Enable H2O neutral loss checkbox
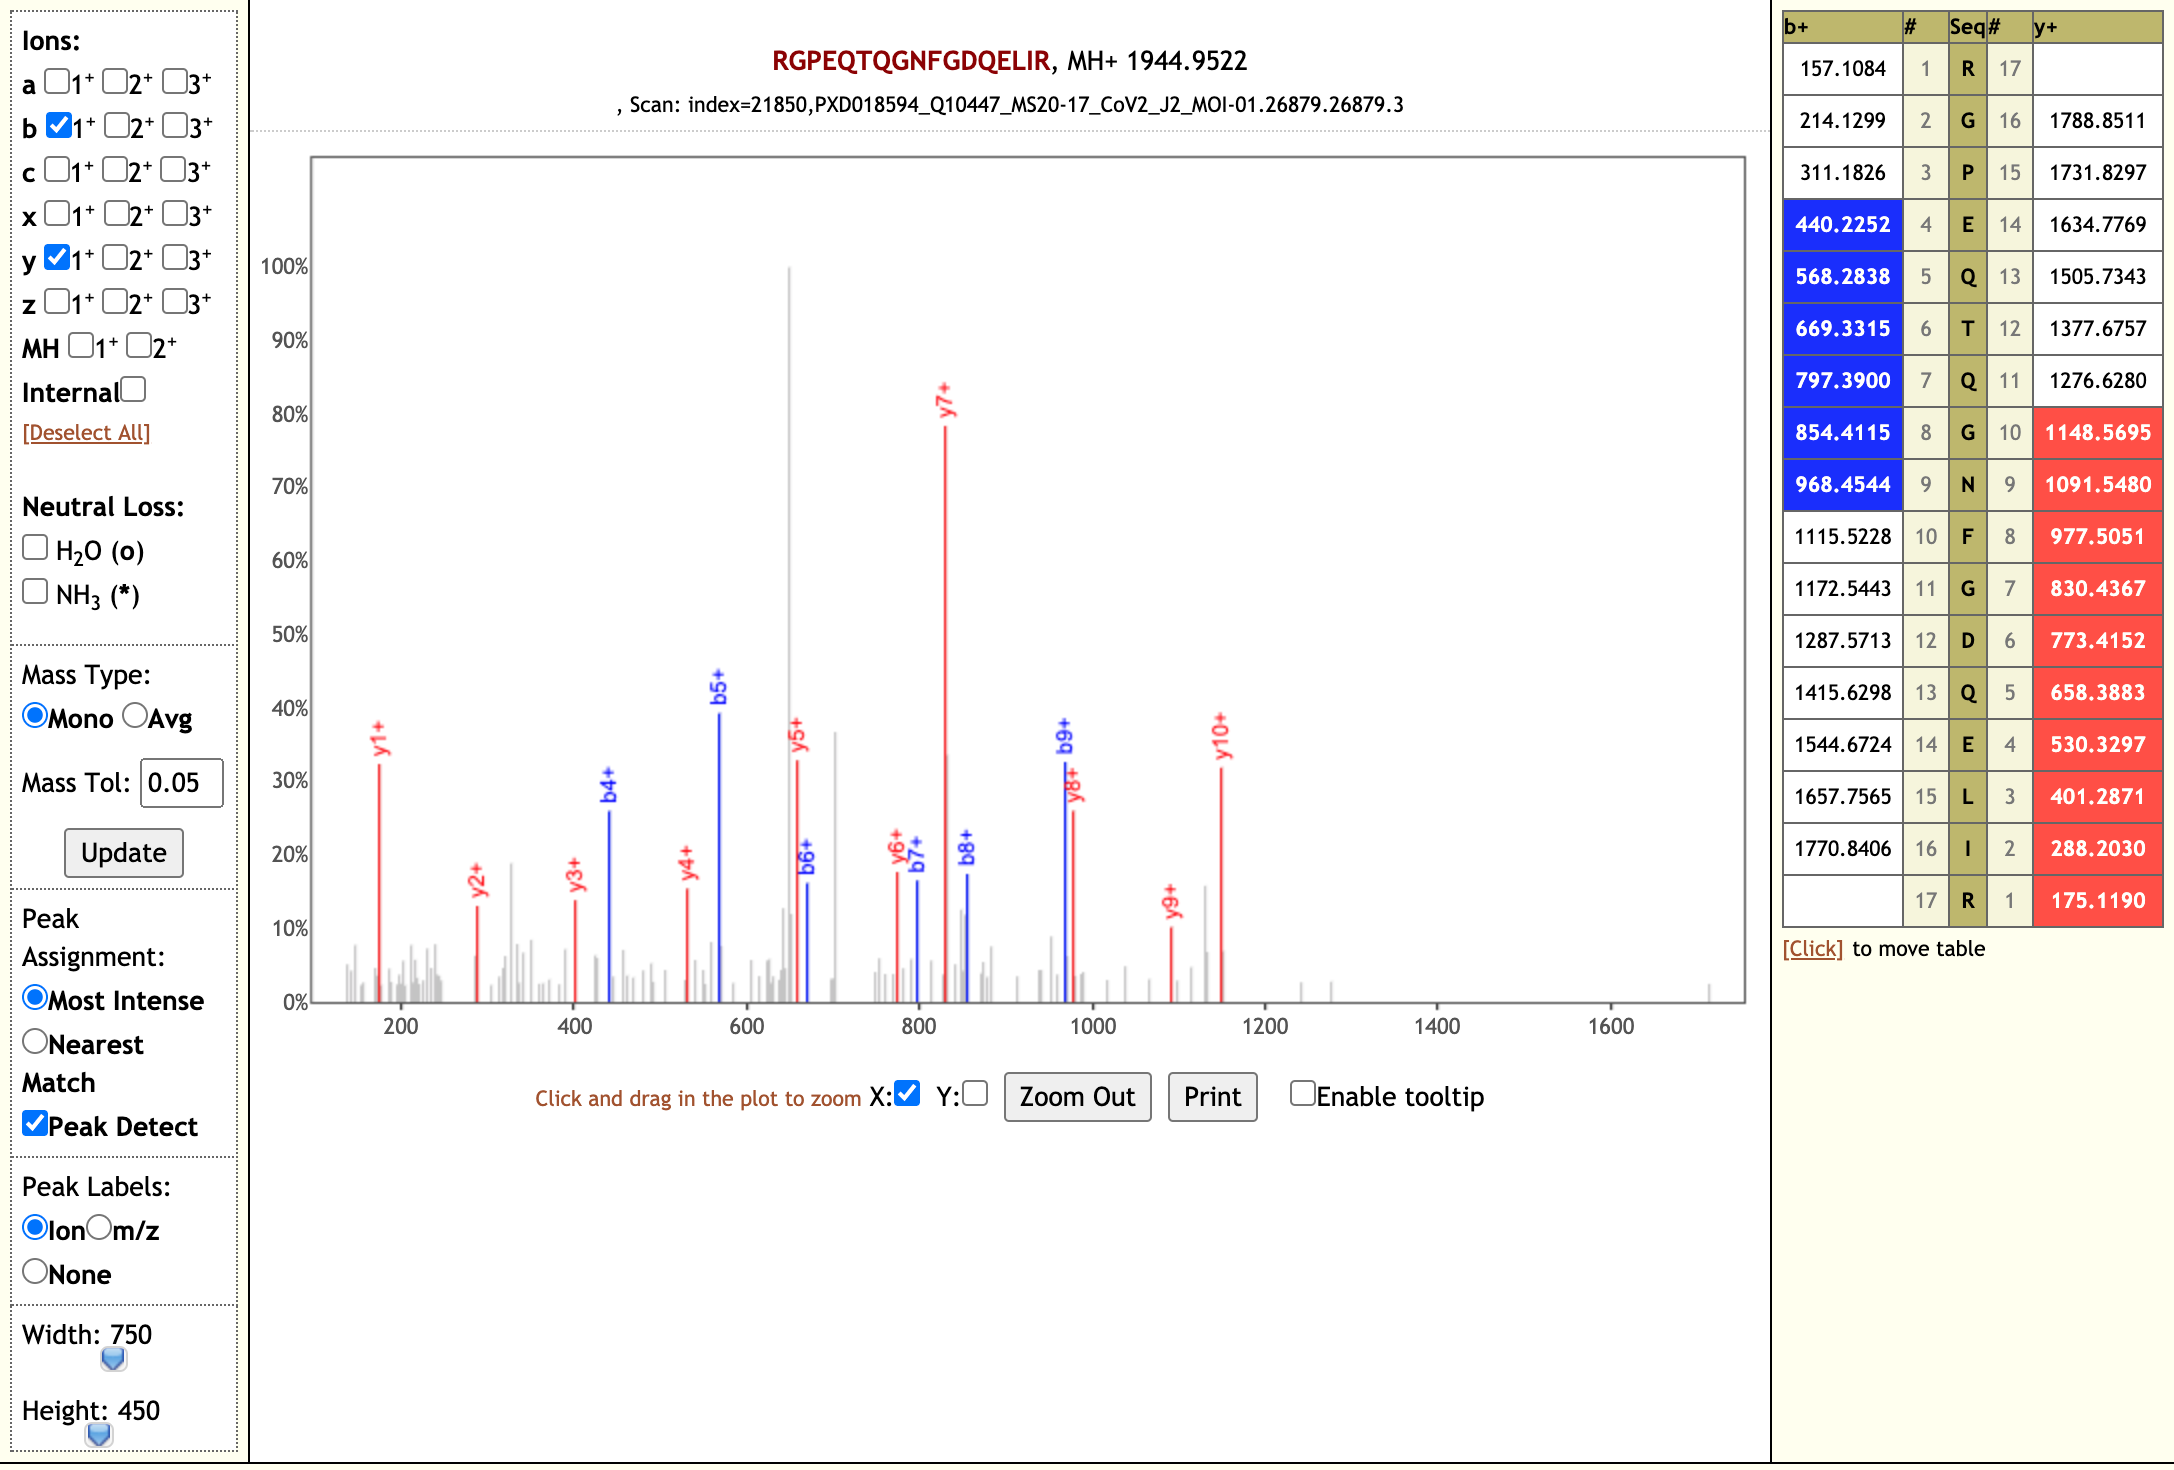Viewport: 2174px width, 1470px height. [x=35, y=547]
